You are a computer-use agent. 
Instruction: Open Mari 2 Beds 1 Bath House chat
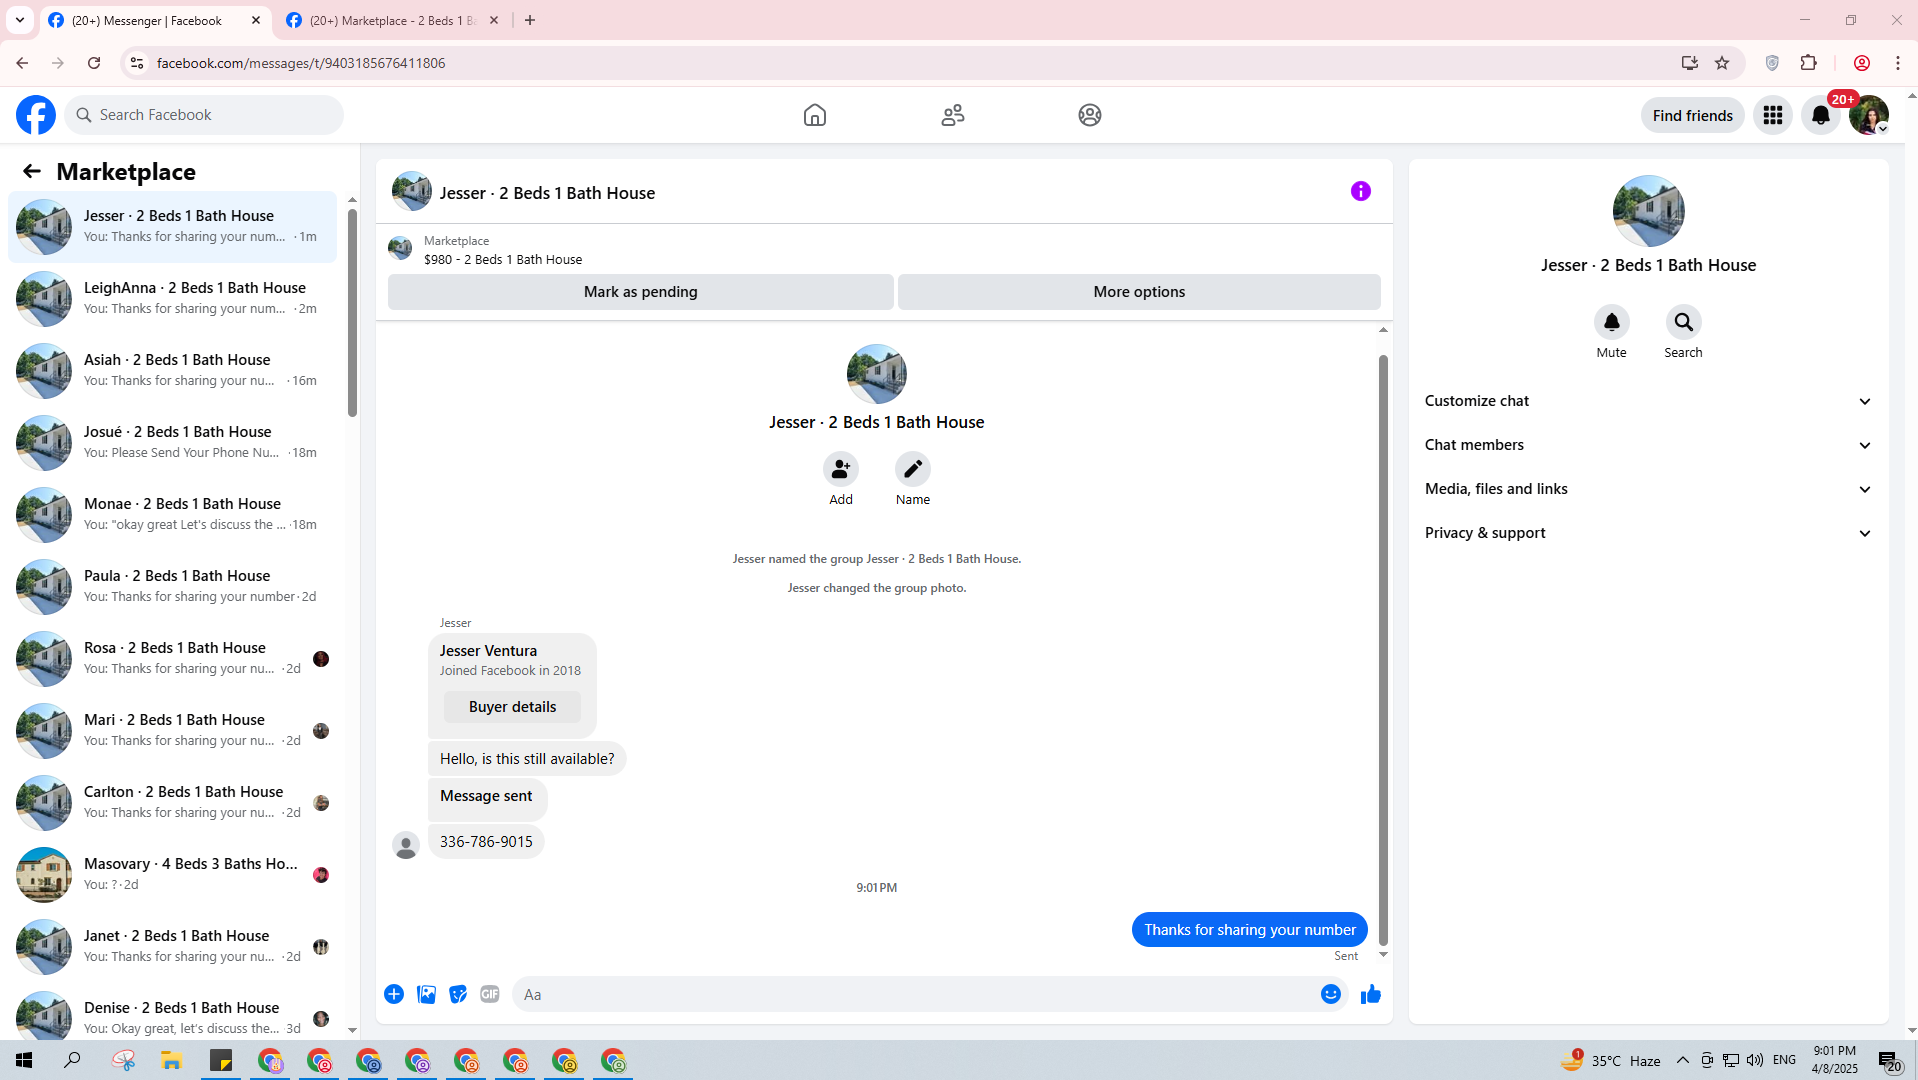(x=172, y=730)
